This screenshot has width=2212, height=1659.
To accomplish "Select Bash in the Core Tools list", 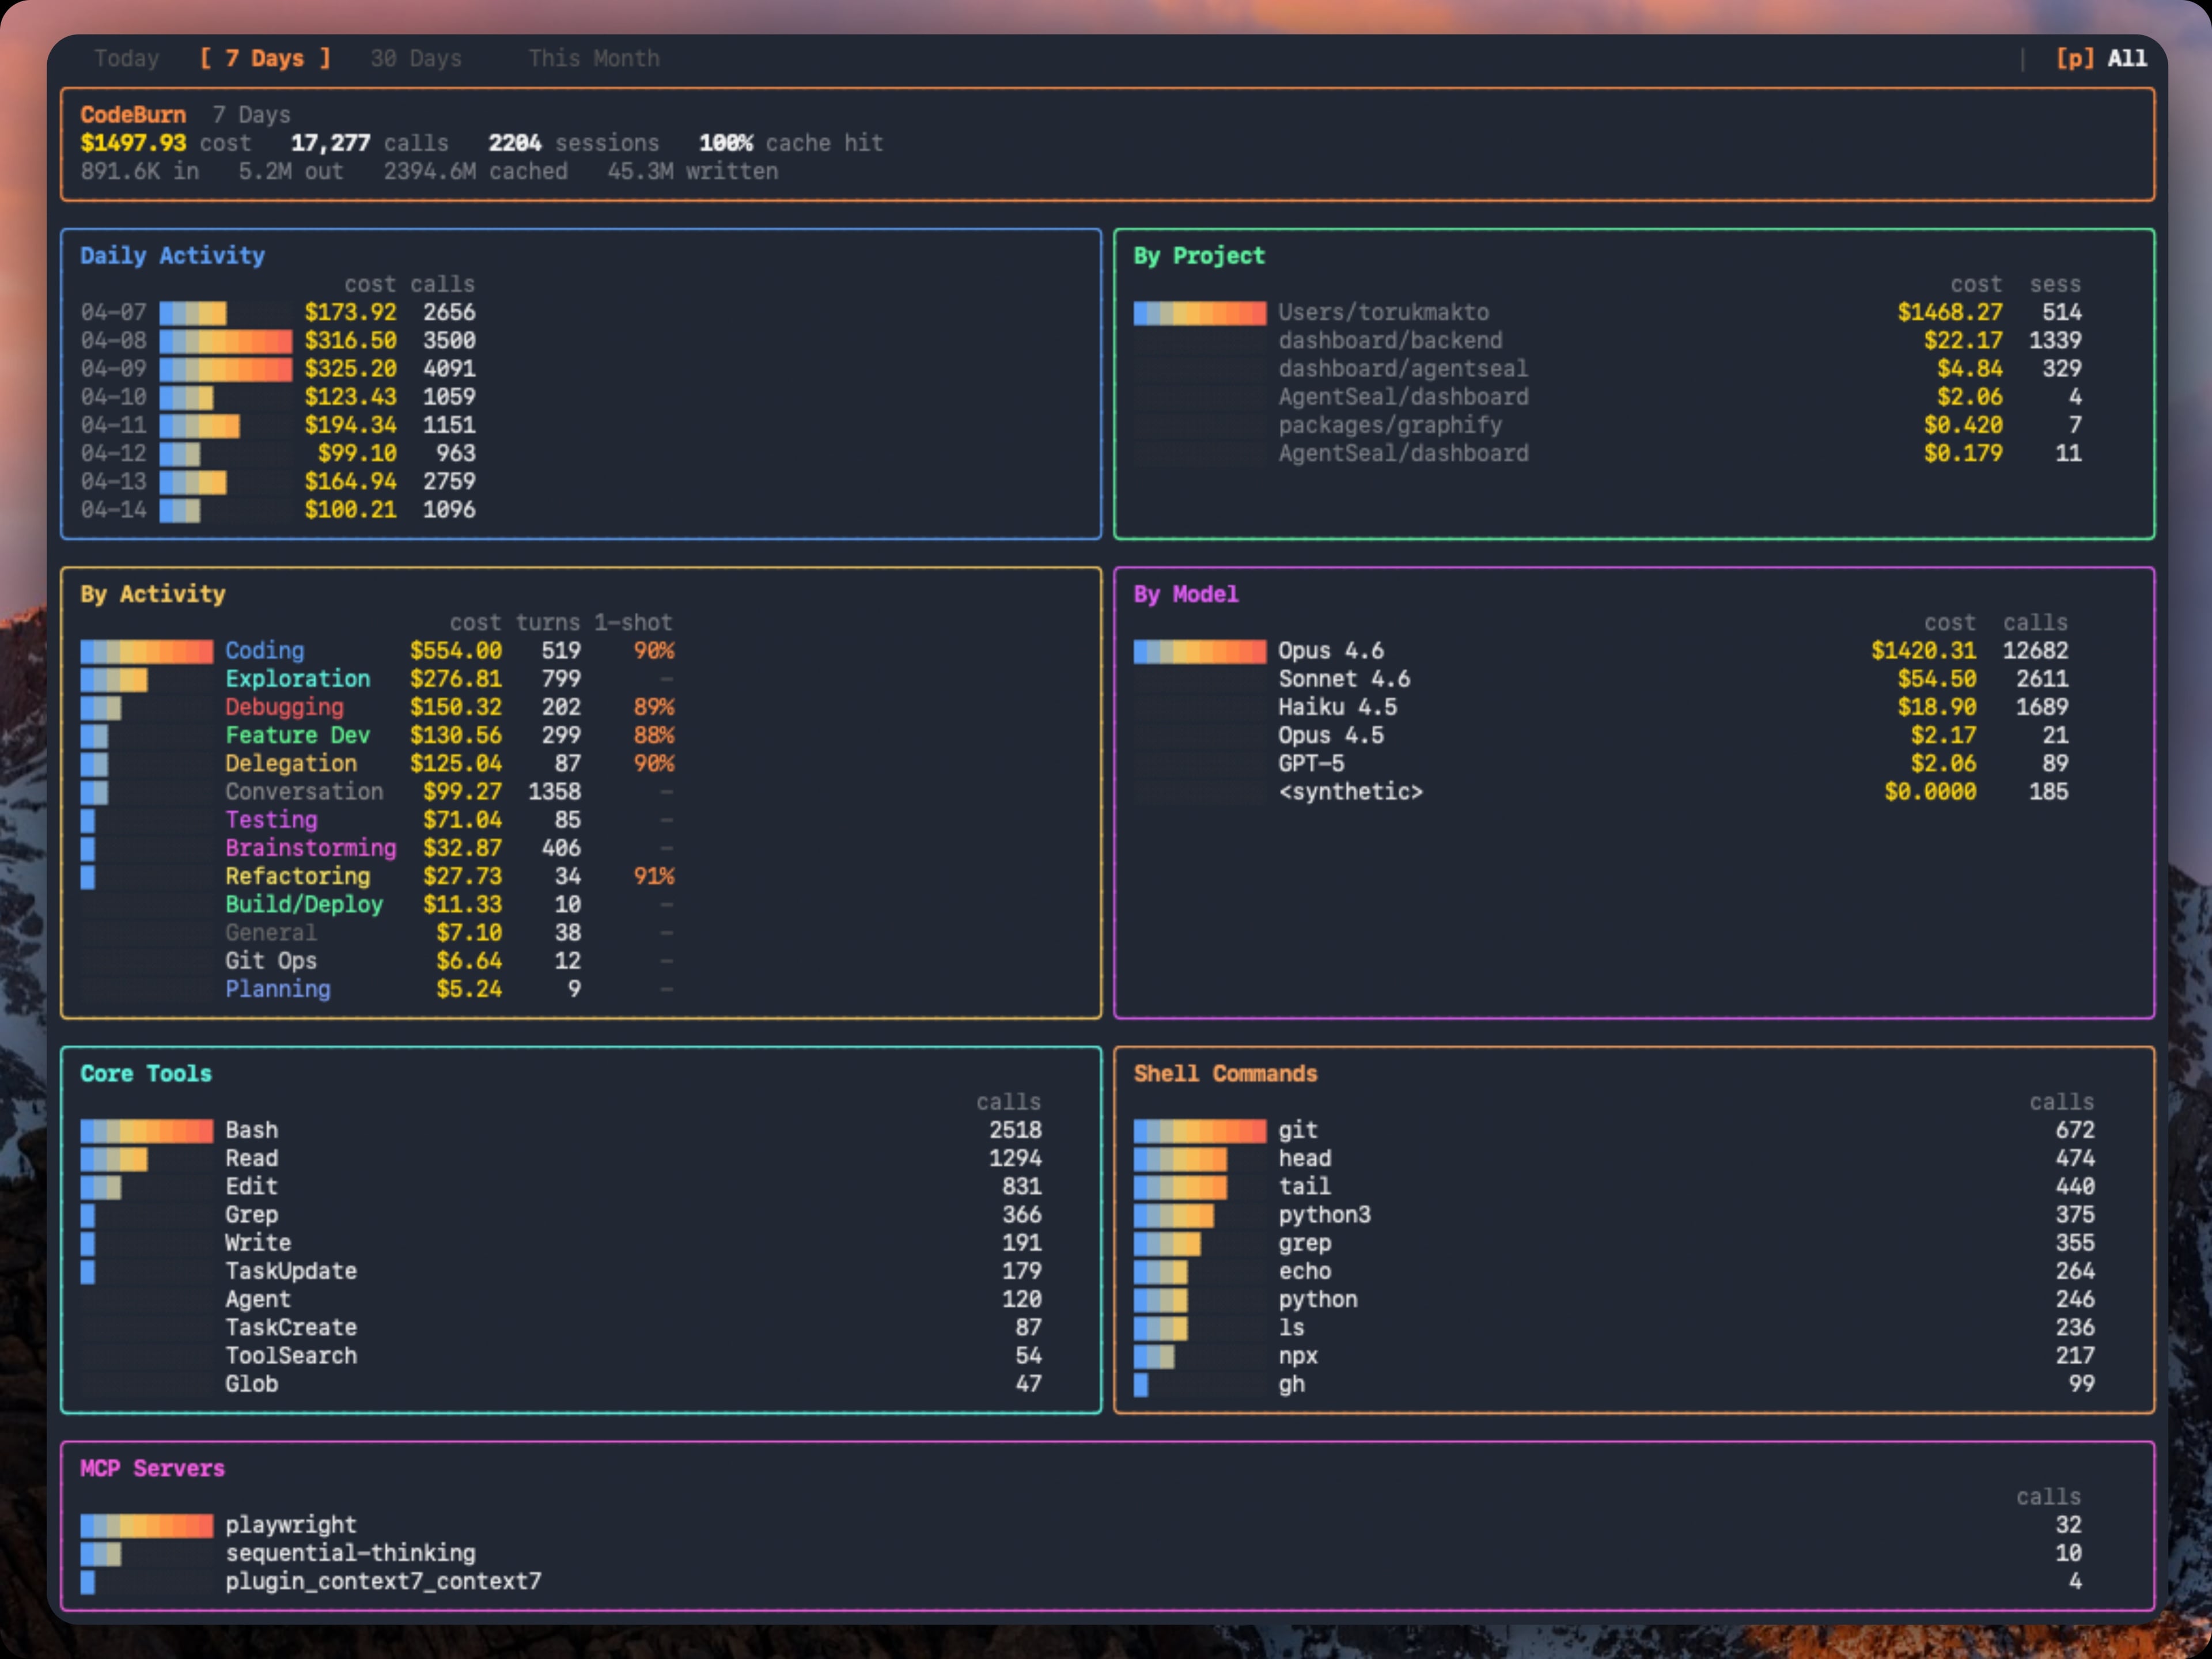I will [251, 1130].
